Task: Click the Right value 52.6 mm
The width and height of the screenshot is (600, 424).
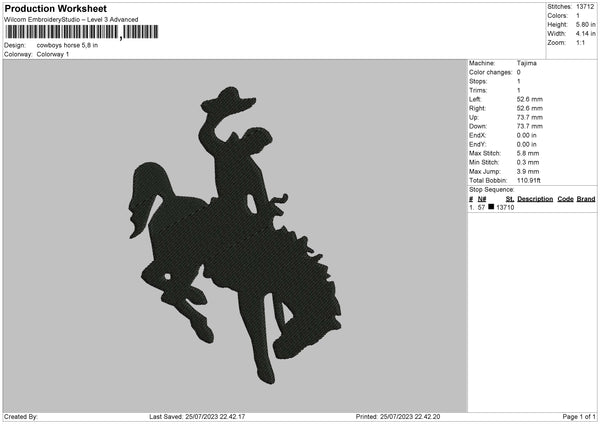Action: (530, 108)
